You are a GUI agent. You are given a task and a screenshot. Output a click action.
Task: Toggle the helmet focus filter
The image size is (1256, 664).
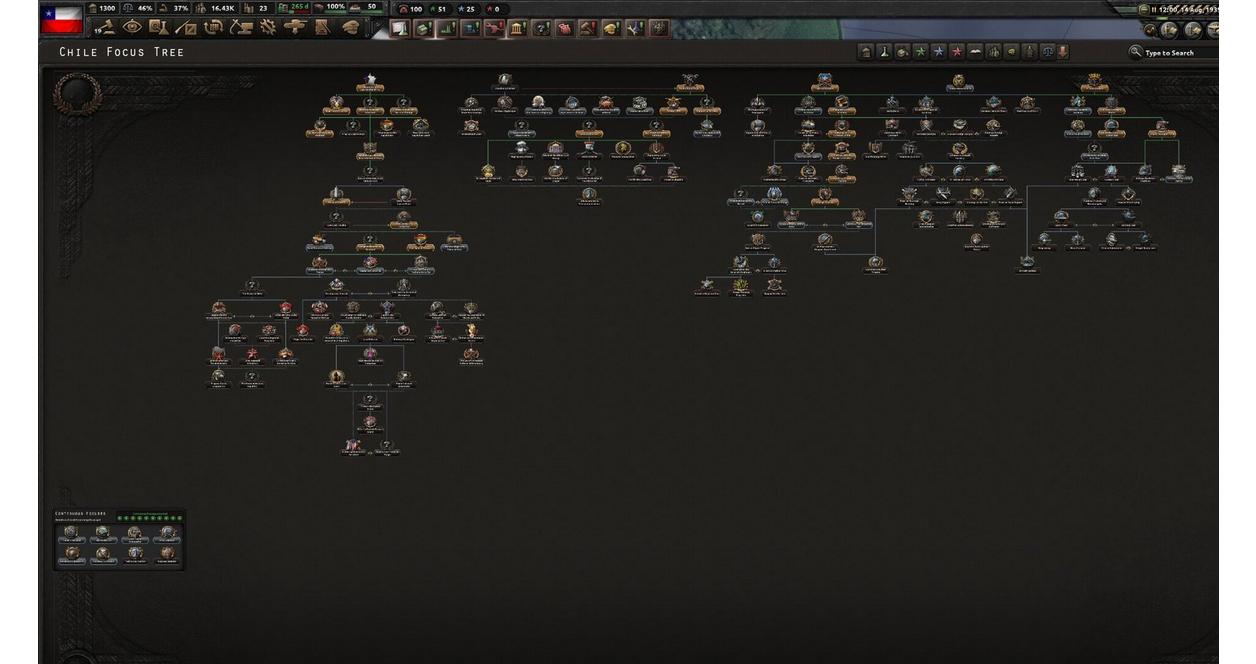click(x=1012, y=52)
